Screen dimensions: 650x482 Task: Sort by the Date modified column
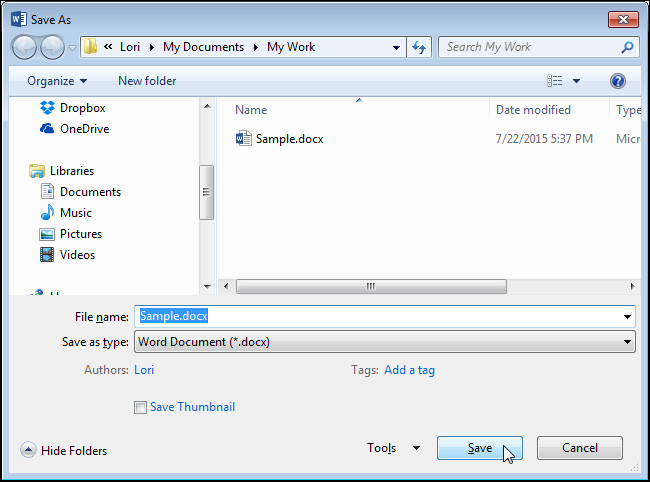533,110
